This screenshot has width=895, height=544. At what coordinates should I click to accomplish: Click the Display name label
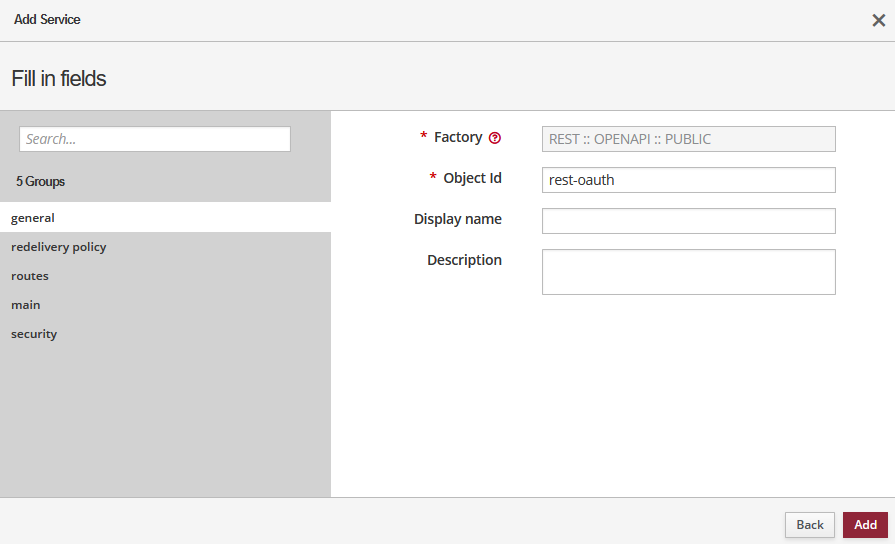(458, 219)
